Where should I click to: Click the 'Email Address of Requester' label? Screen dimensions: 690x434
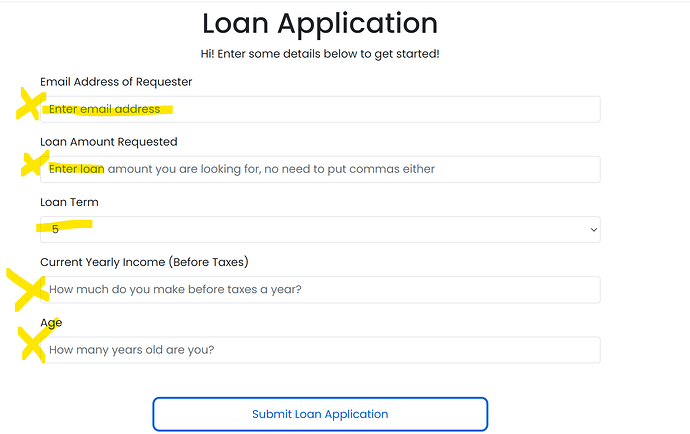pyautogui.click(x=116, y=82)
